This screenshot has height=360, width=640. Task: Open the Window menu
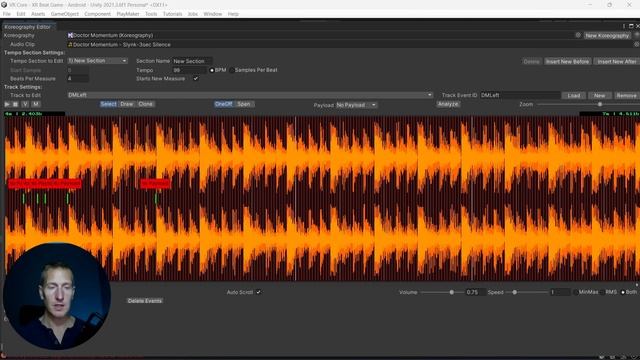tap(213, 14)
